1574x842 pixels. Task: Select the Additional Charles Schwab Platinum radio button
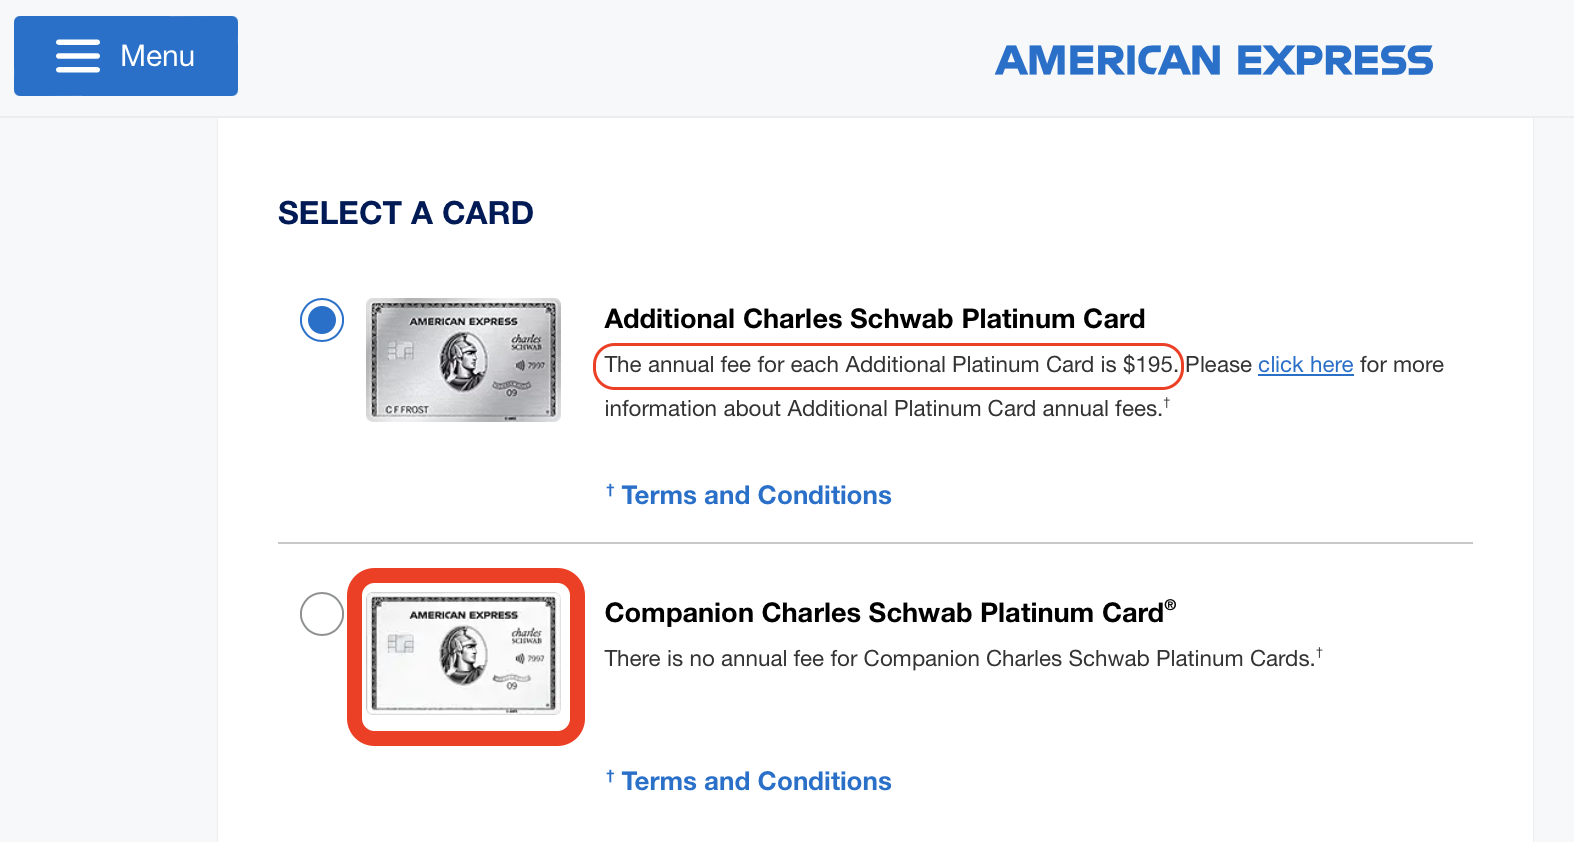click(x=322, y=320)
